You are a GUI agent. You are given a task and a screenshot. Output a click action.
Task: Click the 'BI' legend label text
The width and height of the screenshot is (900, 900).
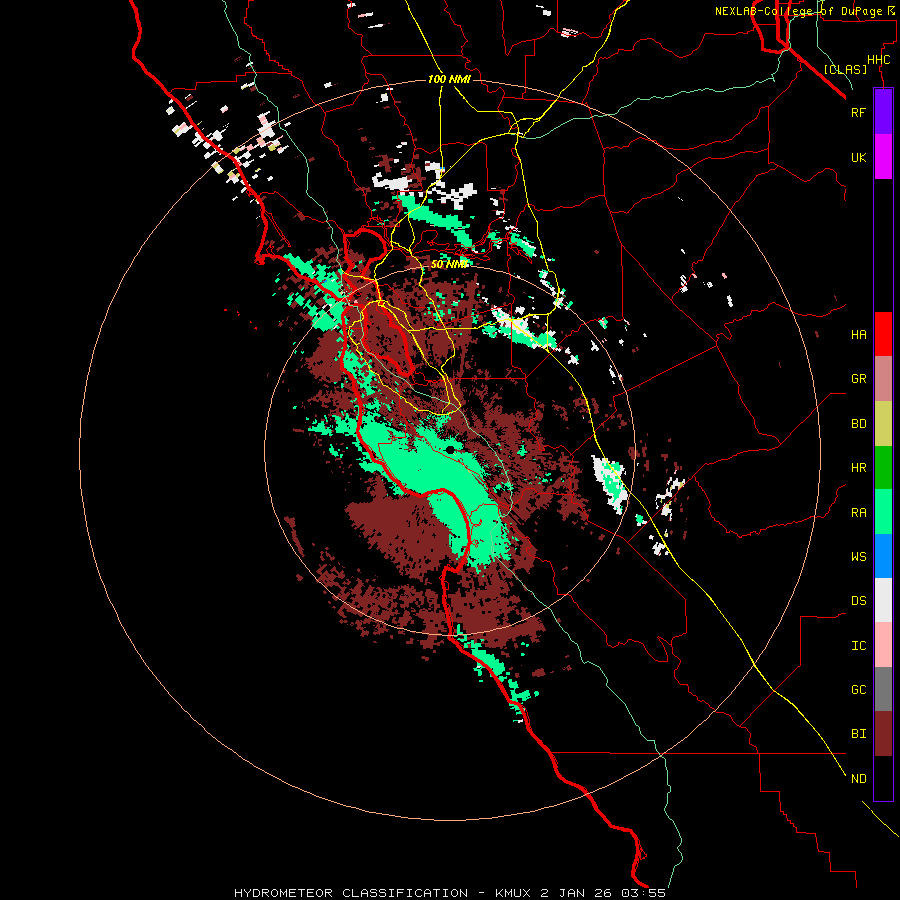pos(858,734)
